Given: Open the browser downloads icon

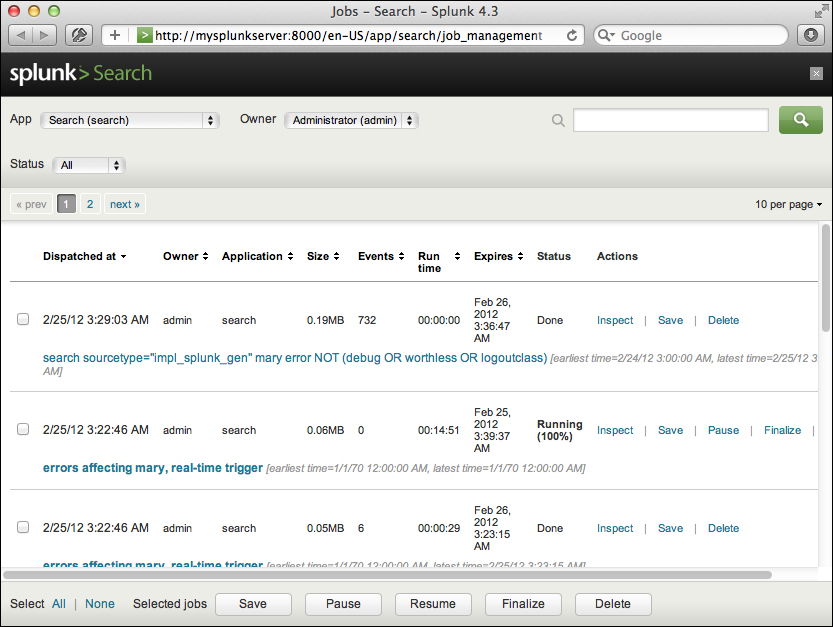Looking at the screenshot, I should tap(811, 36).
